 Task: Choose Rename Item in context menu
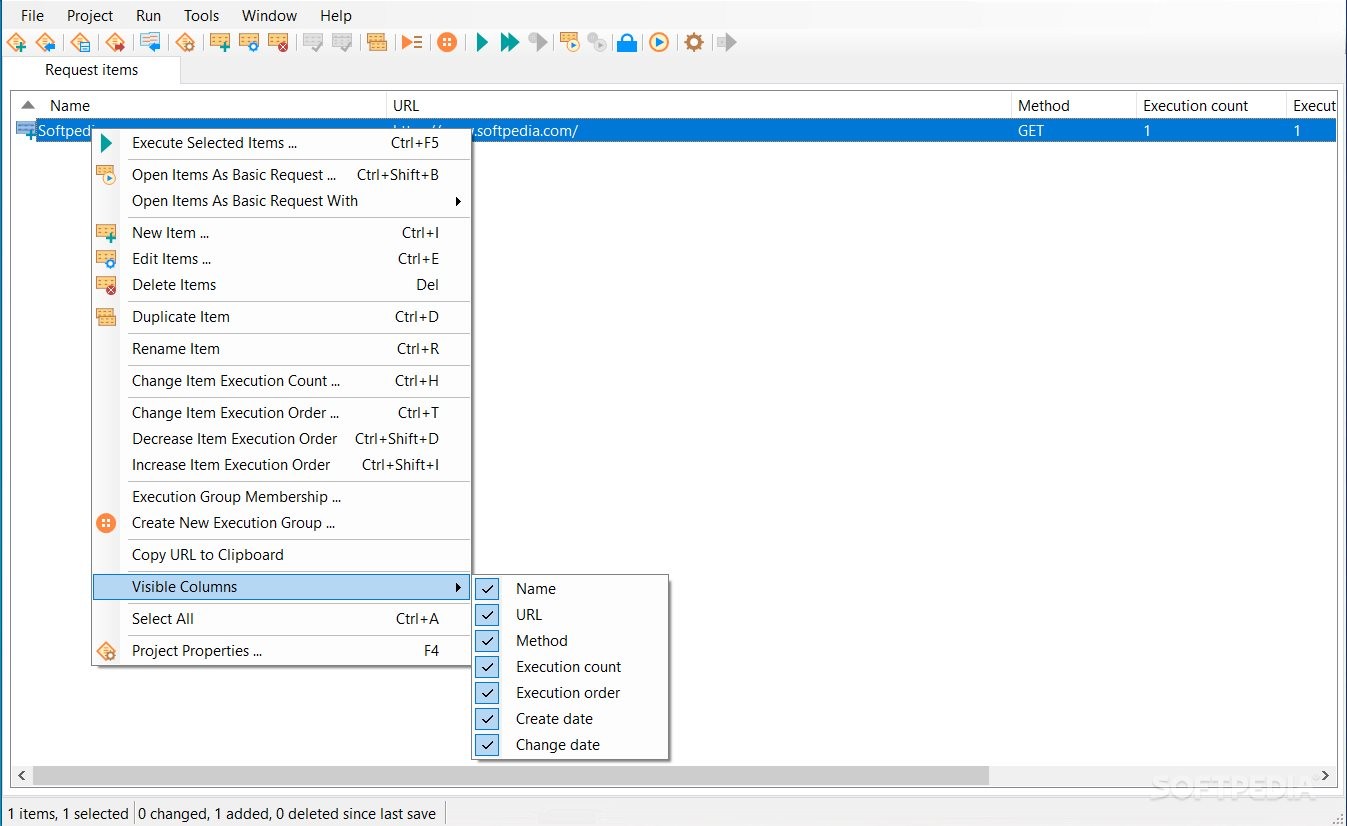tap(281, 349)
